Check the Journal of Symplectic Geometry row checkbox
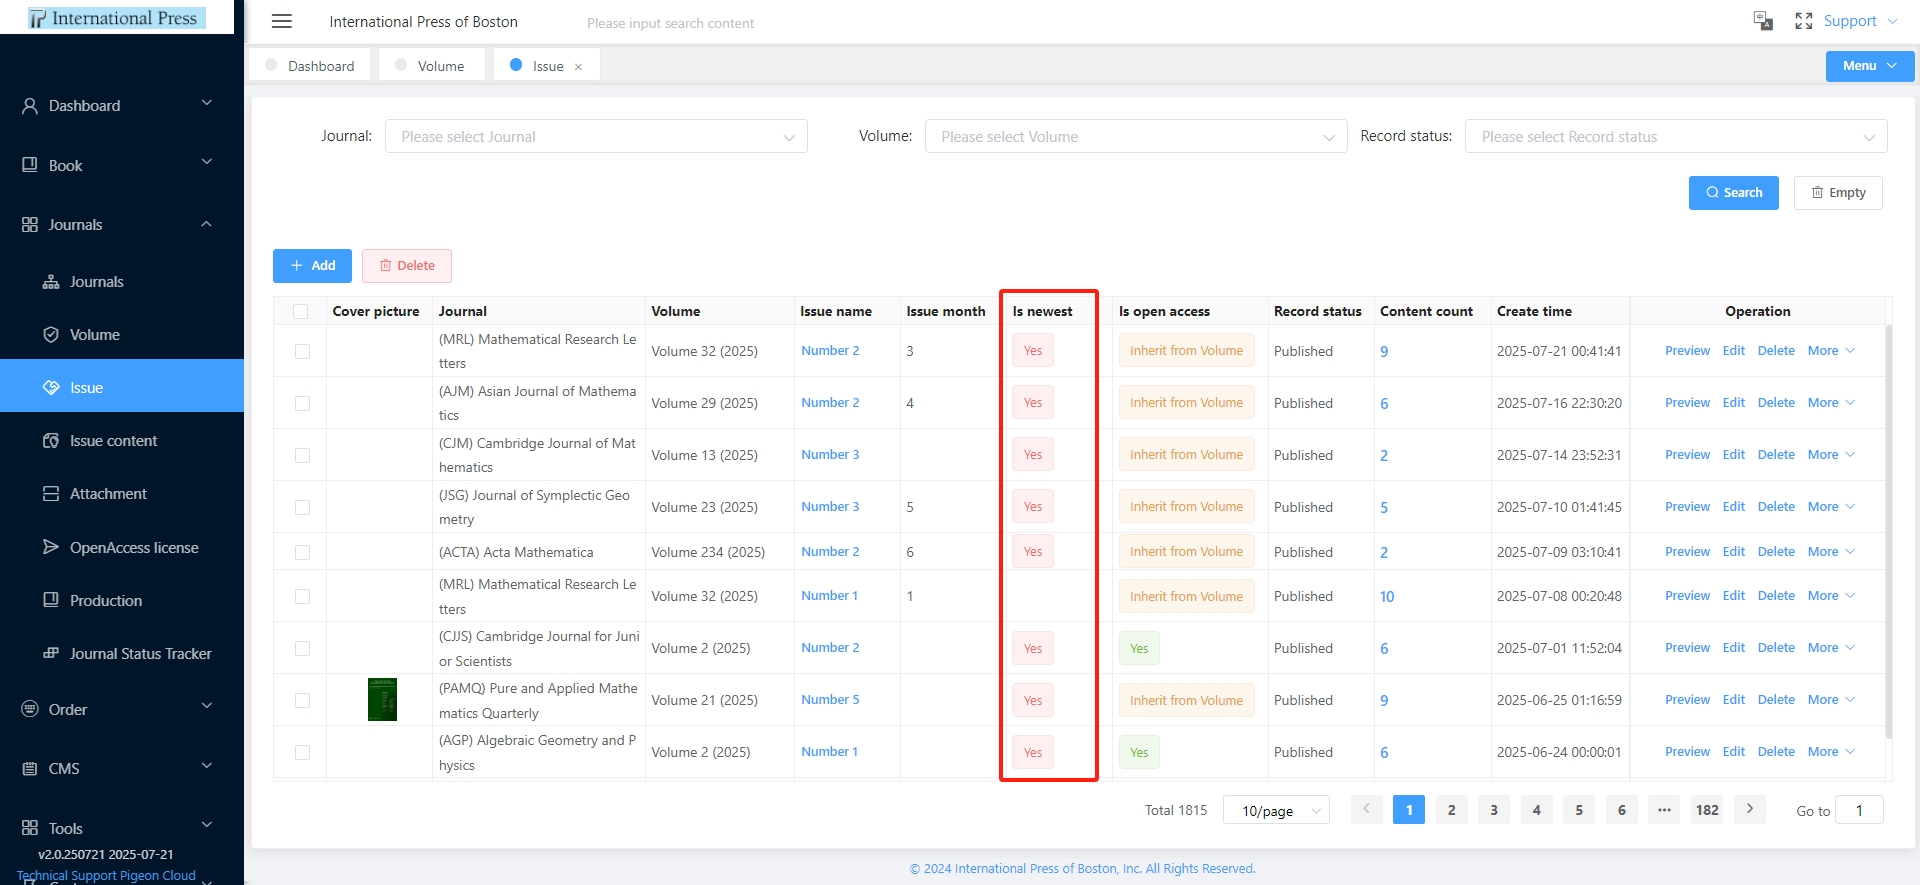This screenshot has width=1920, height=885. (x=302, y=507)
